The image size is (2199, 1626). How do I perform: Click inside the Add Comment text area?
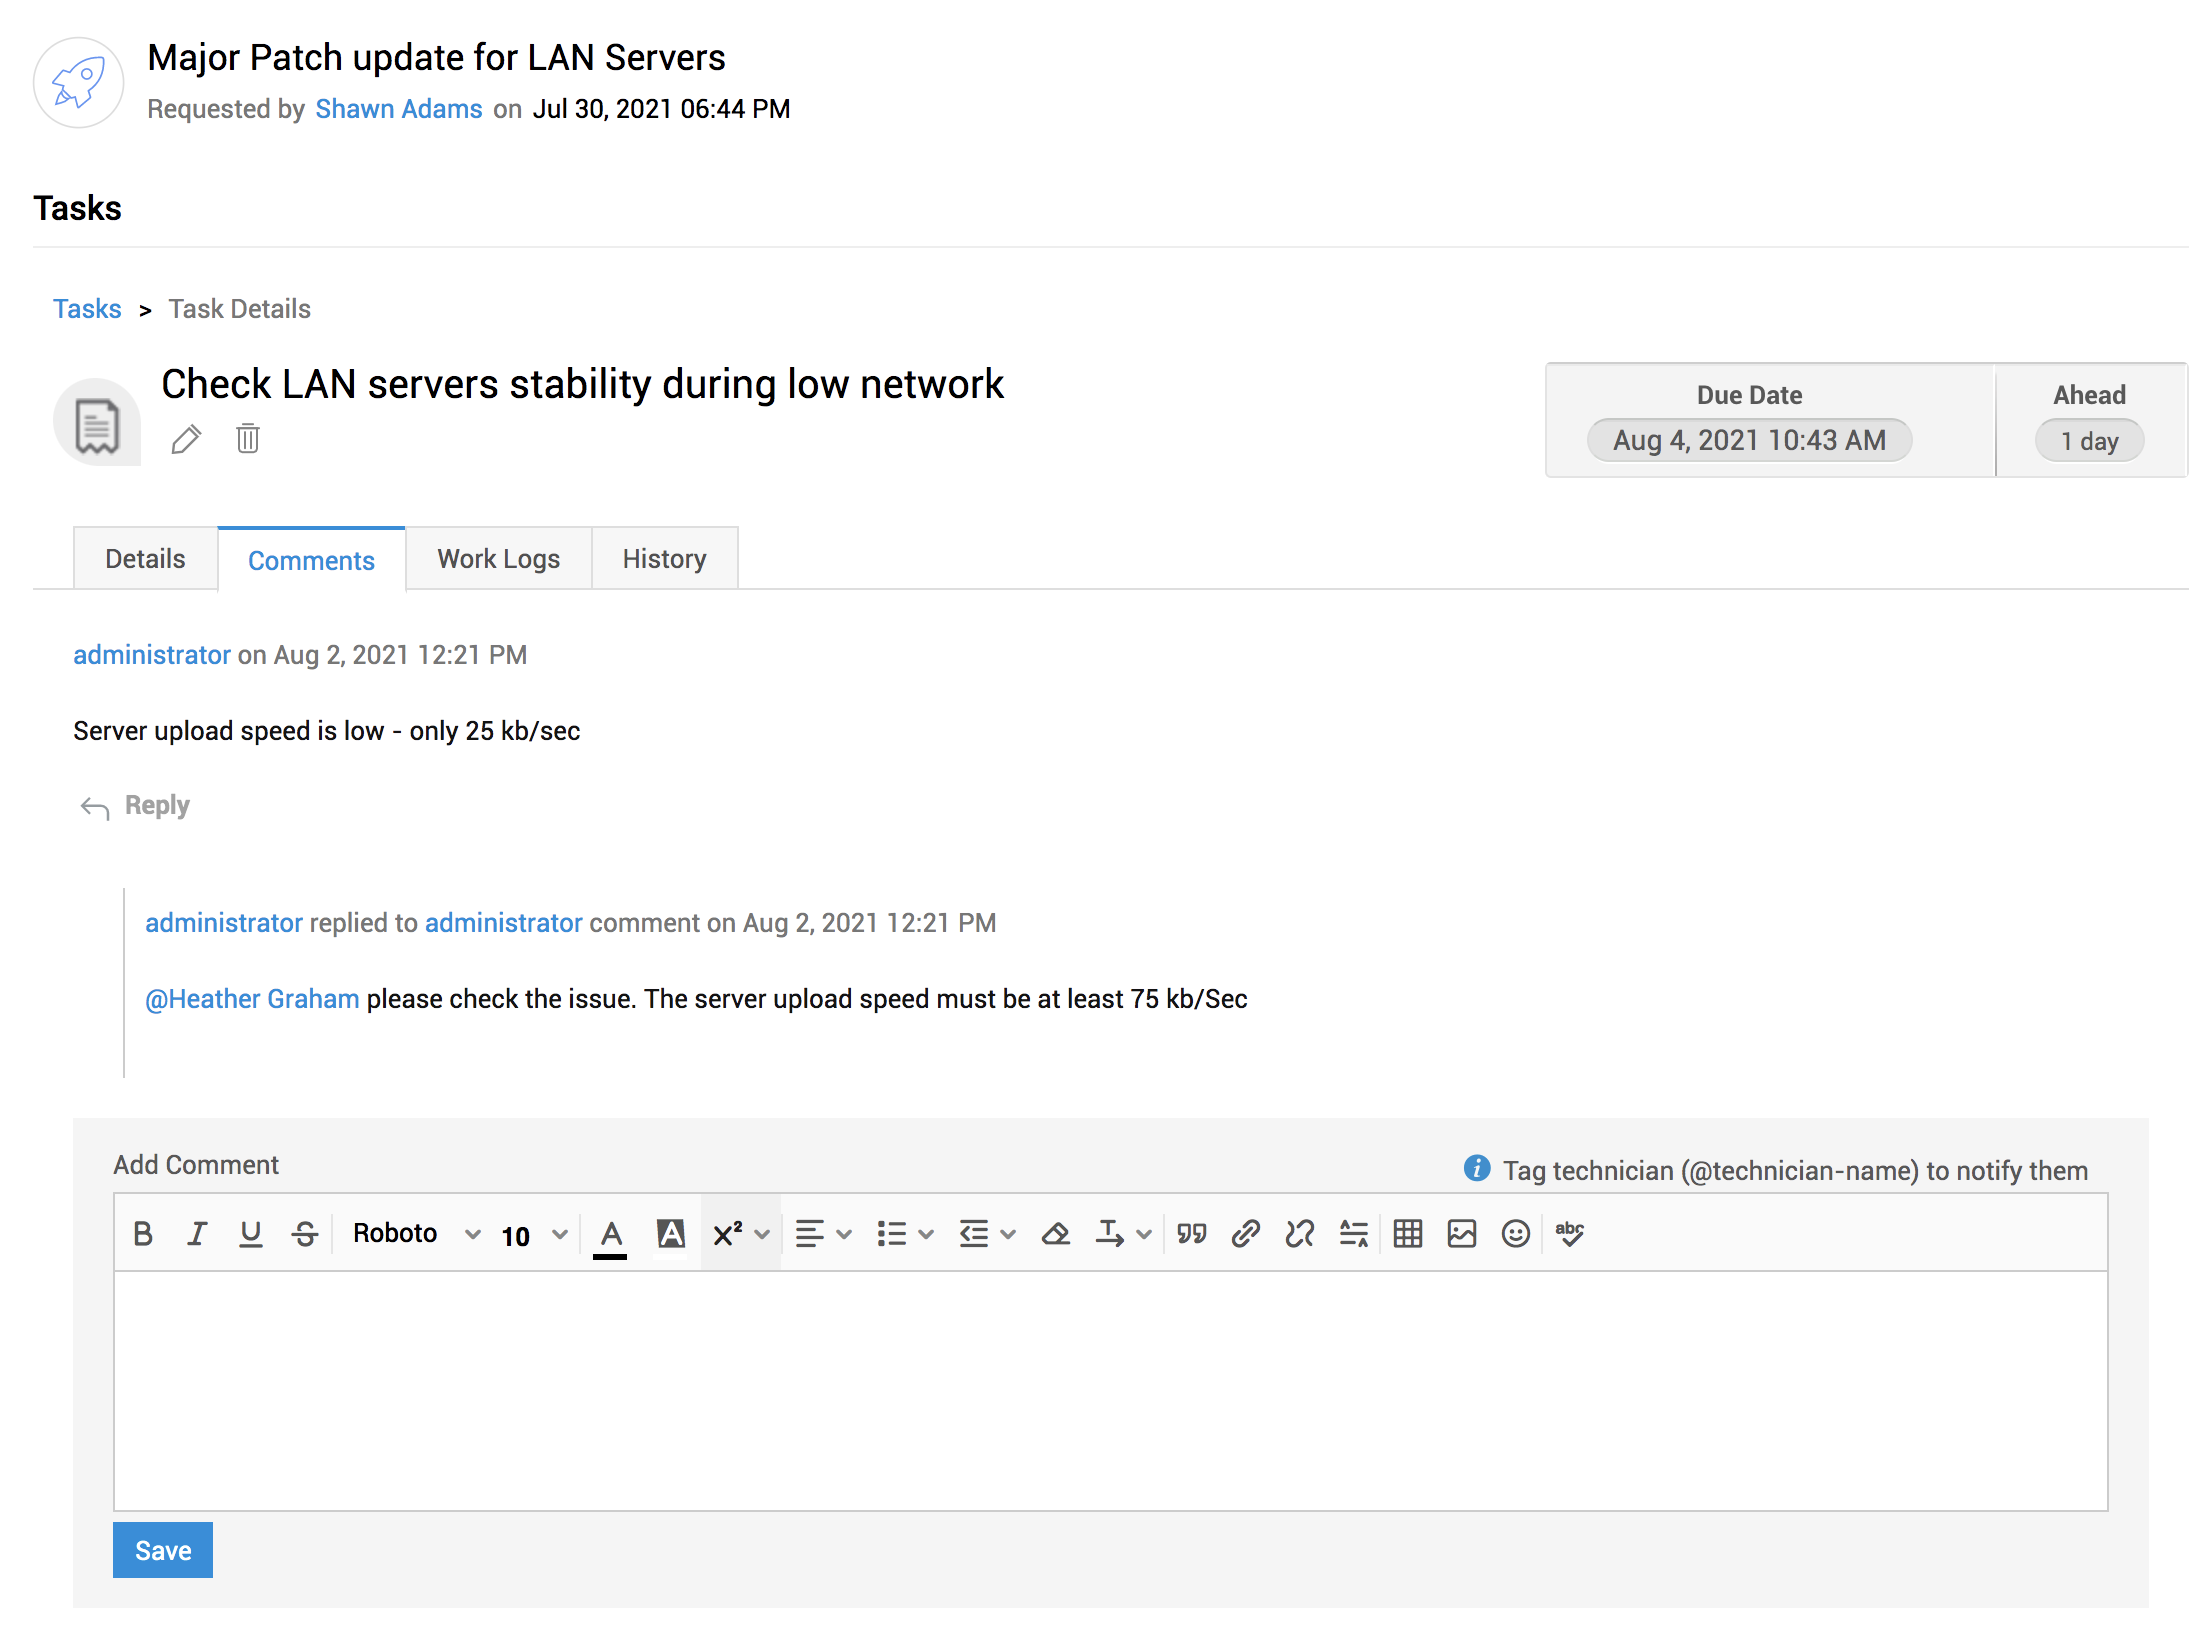(x=1110, y=1390)
